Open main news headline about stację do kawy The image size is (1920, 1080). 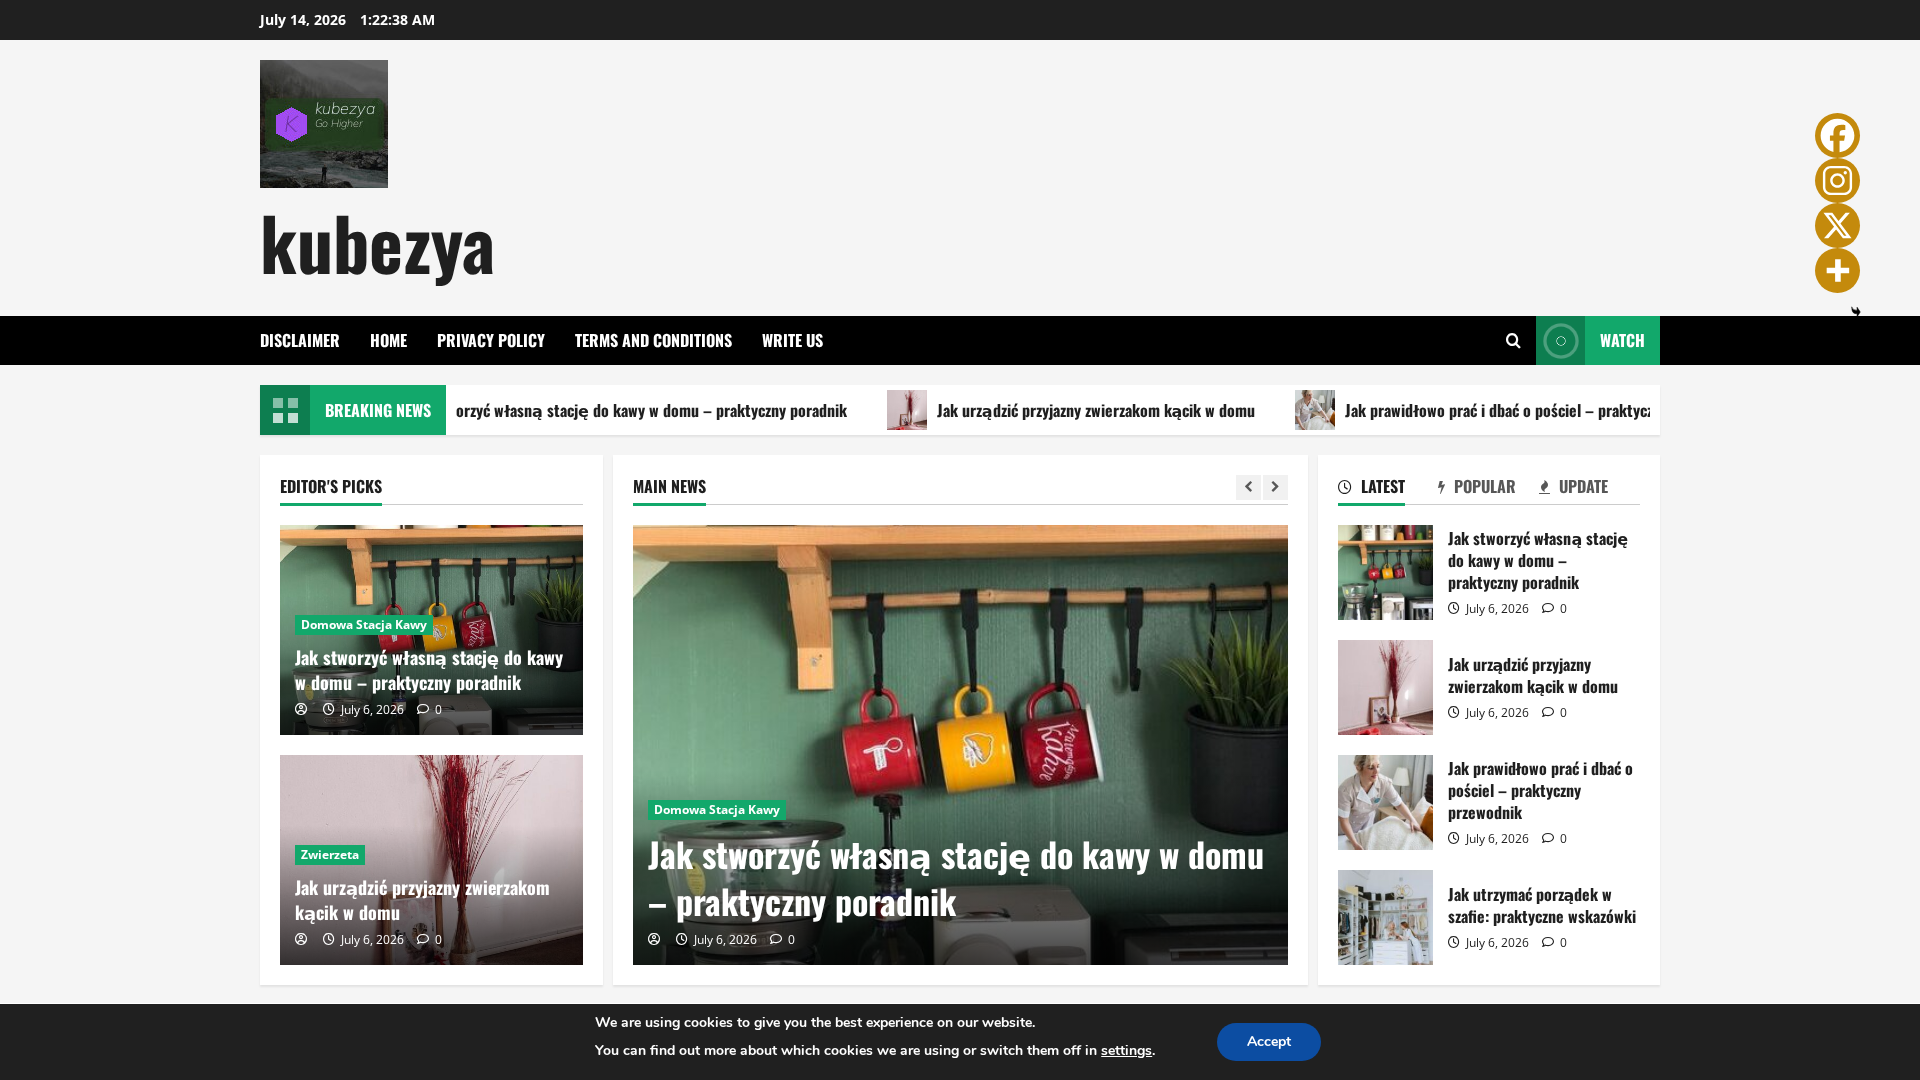(x=955, y=878)
